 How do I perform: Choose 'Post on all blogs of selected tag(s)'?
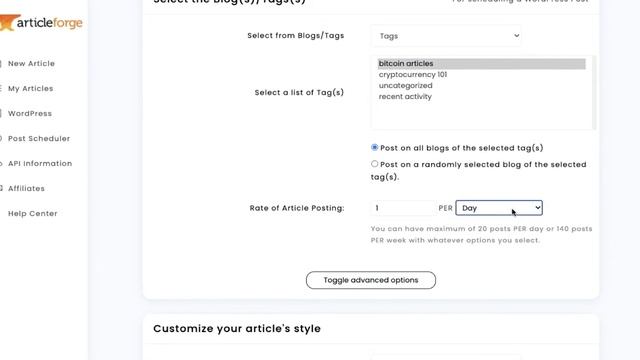pos(374,147)
